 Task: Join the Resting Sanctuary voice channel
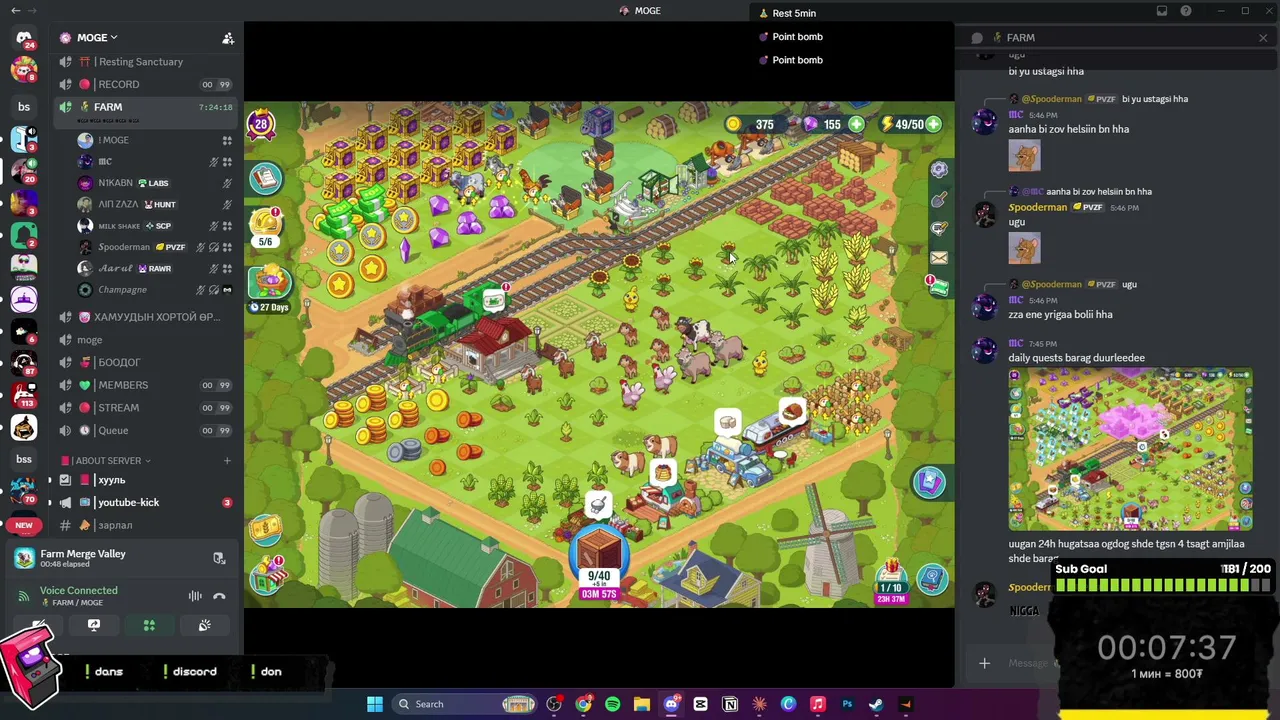click(x=146, y=62)
